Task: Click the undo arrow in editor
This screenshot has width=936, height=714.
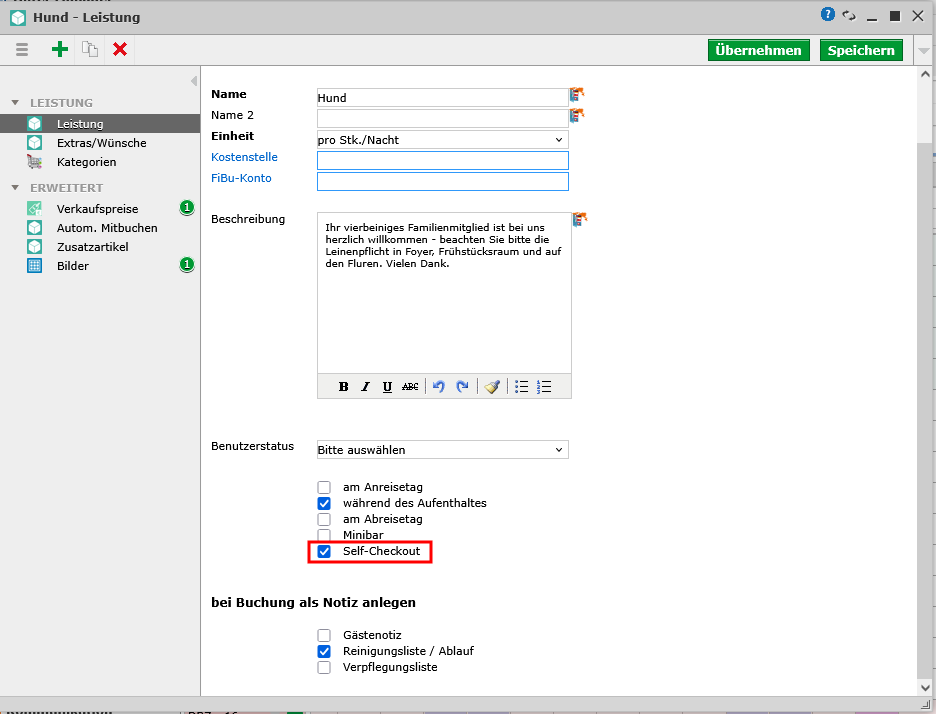Action: [x=438, y=387]
